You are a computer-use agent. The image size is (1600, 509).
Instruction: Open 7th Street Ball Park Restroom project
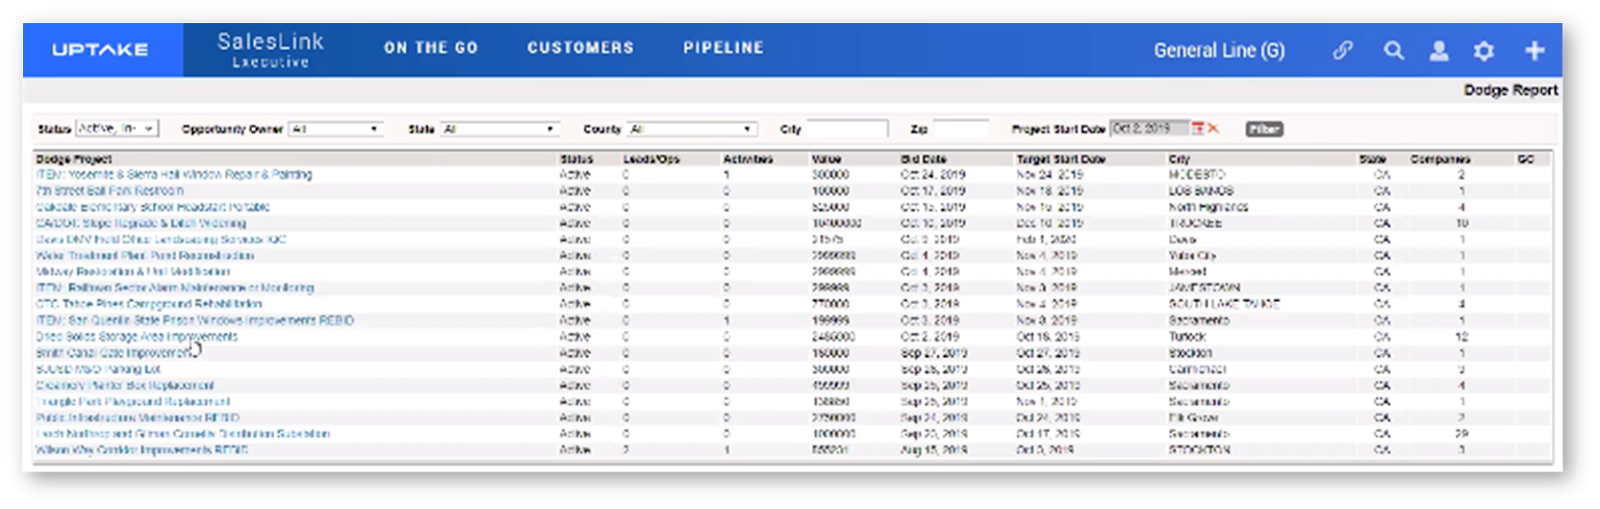[110, 190]
